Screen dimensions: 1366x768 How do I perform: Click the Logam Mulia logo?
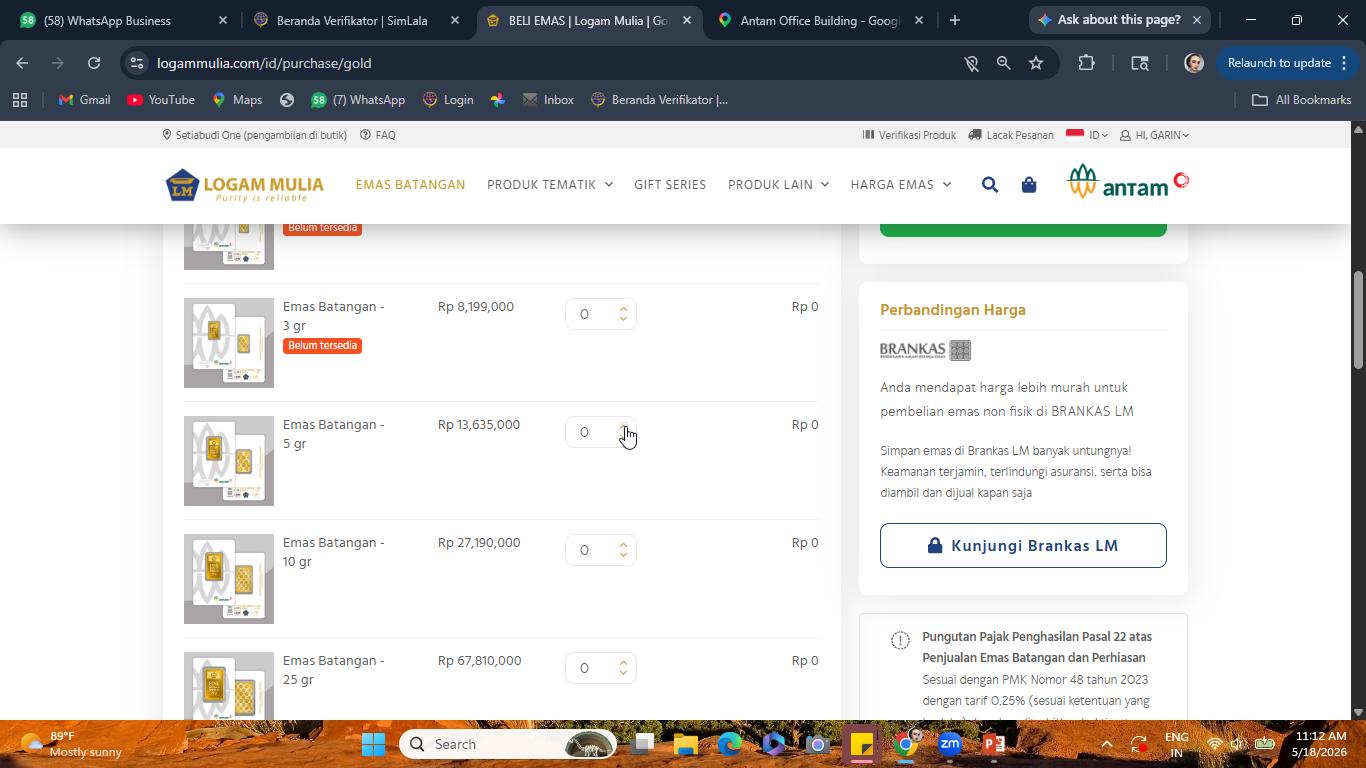[x=245, y=186]
